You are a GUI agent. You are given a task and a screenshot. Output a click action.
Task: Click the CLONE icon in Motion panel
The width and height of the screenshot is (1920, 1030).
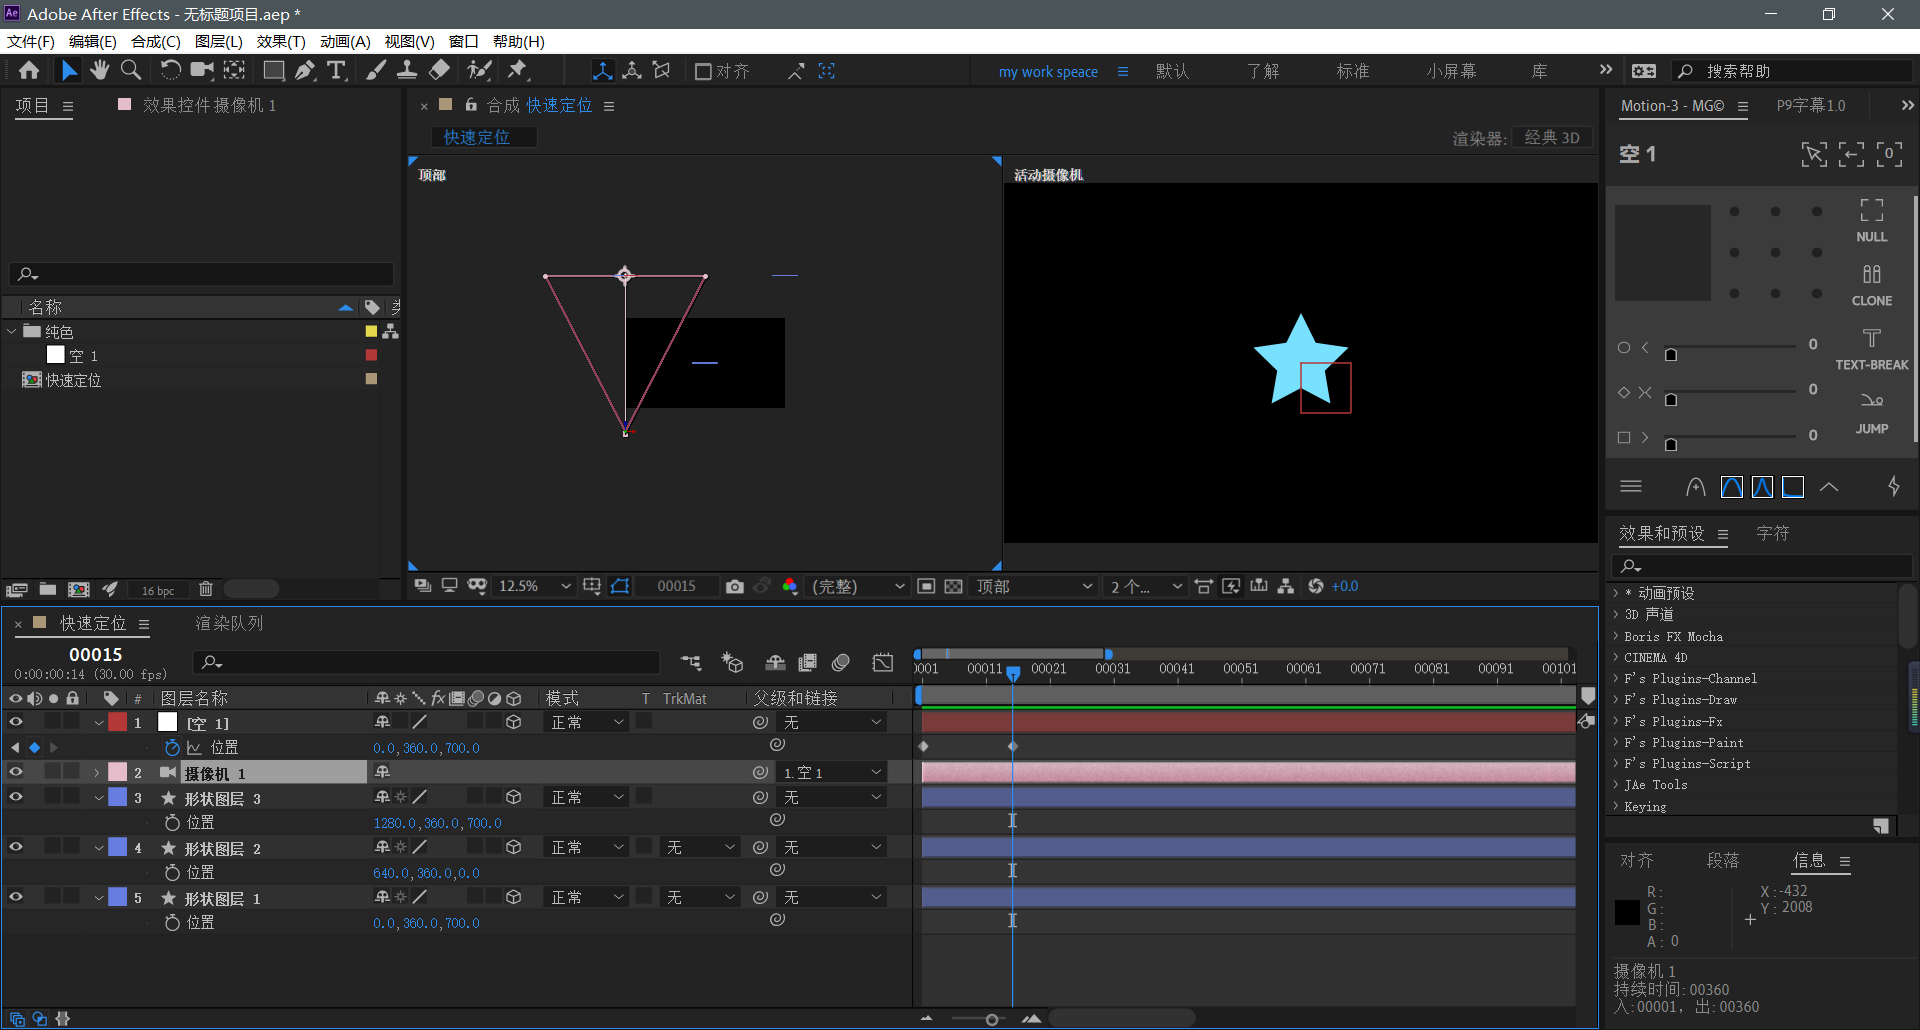pyautogui.click(x=1871, y=284)
